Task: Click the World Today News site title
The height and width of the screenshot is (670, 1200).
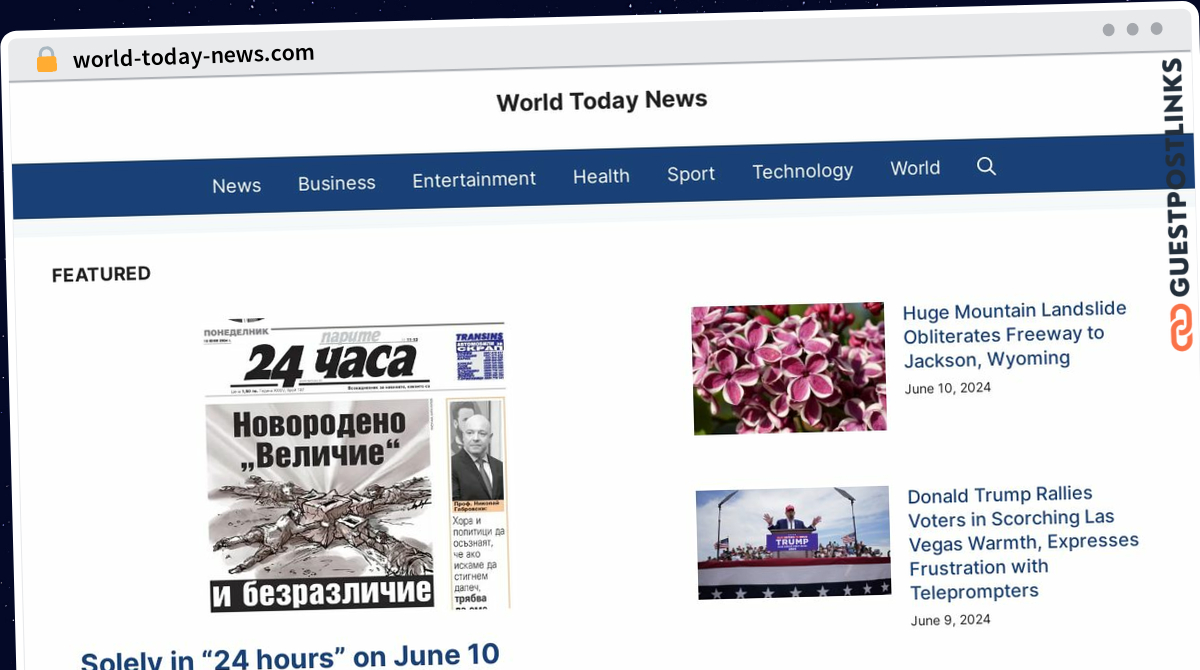Action: tap(602, 100)
